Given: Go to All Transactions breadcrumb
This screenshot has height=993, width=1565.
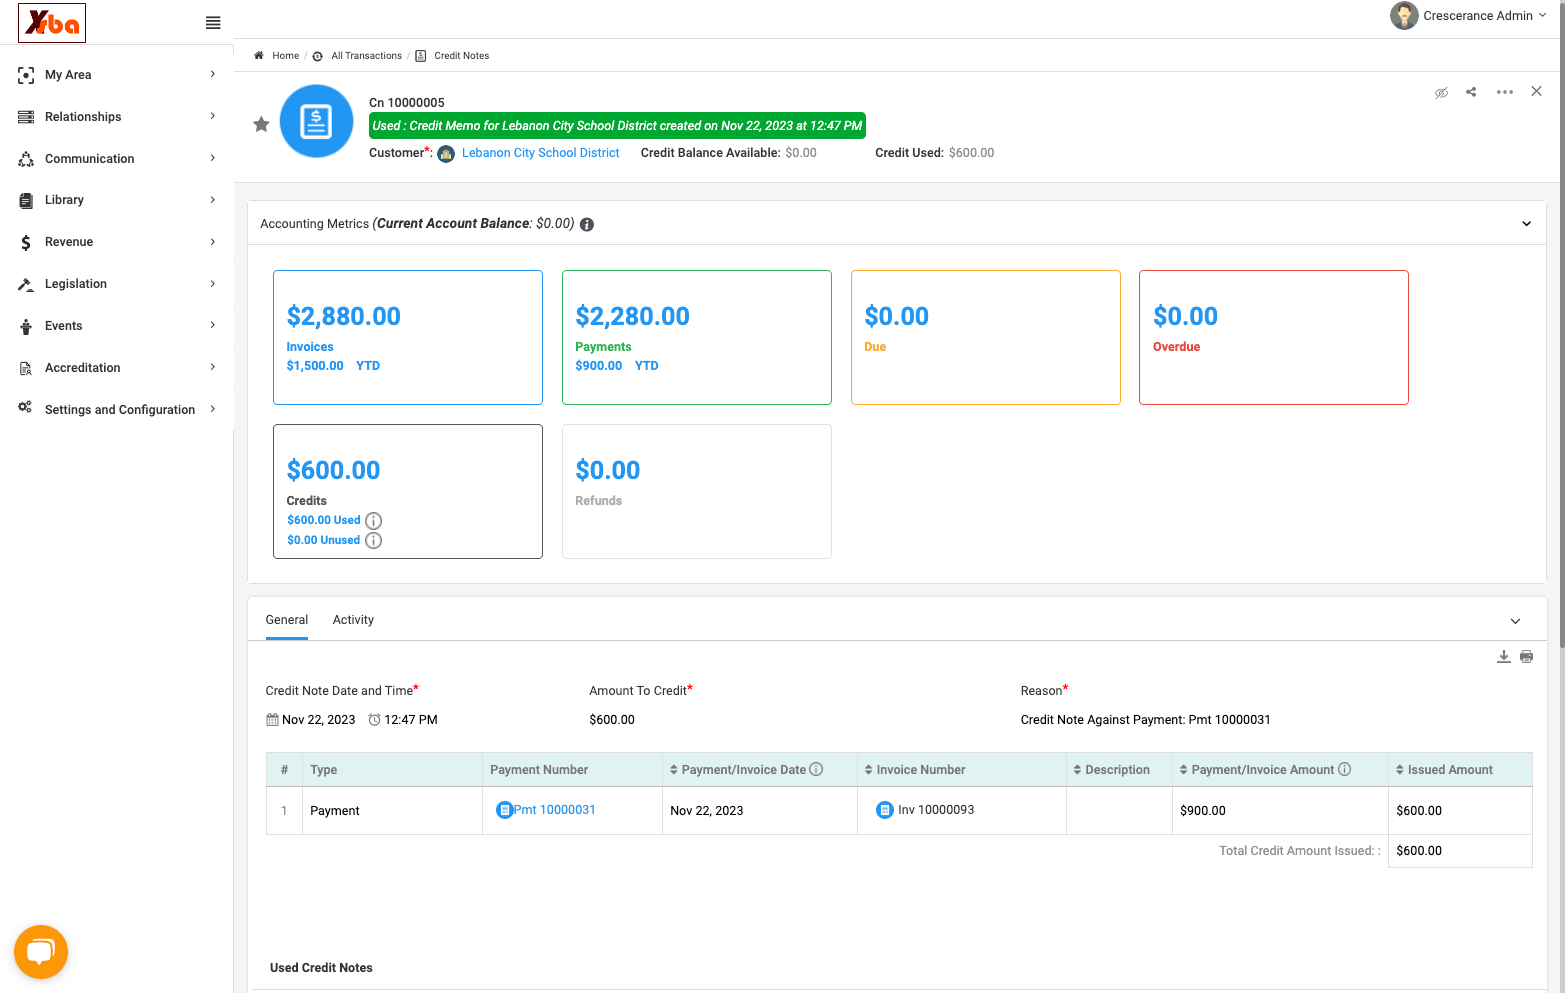Looking at the screenshot, I should click(x=366, y=56).
